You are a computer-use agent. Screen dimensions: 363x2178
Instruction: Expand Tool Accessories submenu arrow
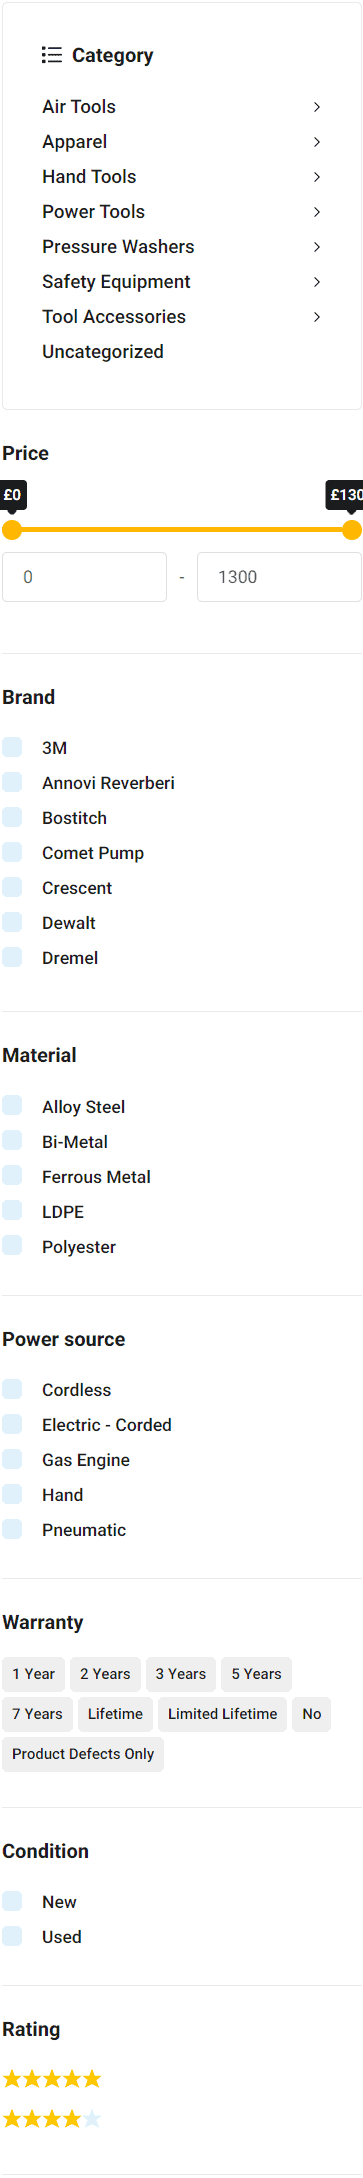click(317, 317)
